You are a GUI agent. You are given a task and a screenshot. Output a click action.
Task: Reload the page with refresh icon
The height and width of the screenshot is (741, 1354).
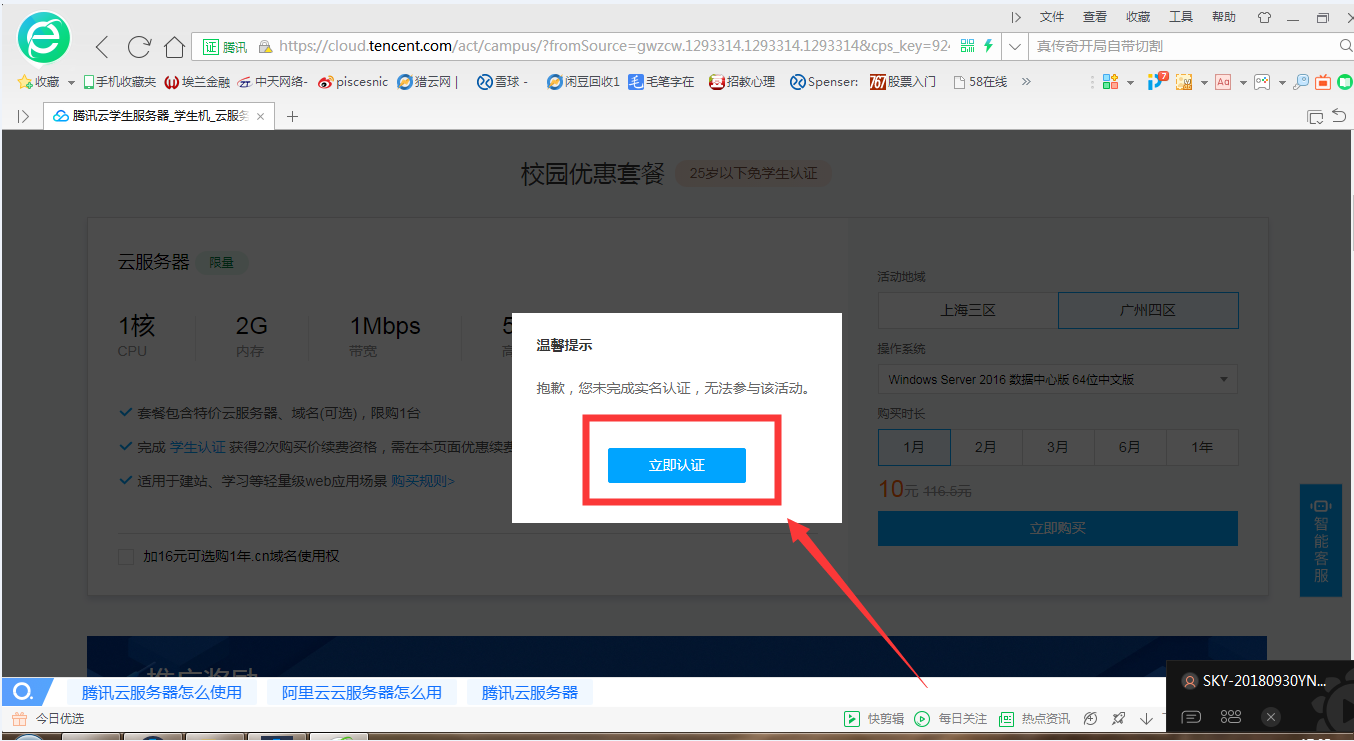click(139, 46)
